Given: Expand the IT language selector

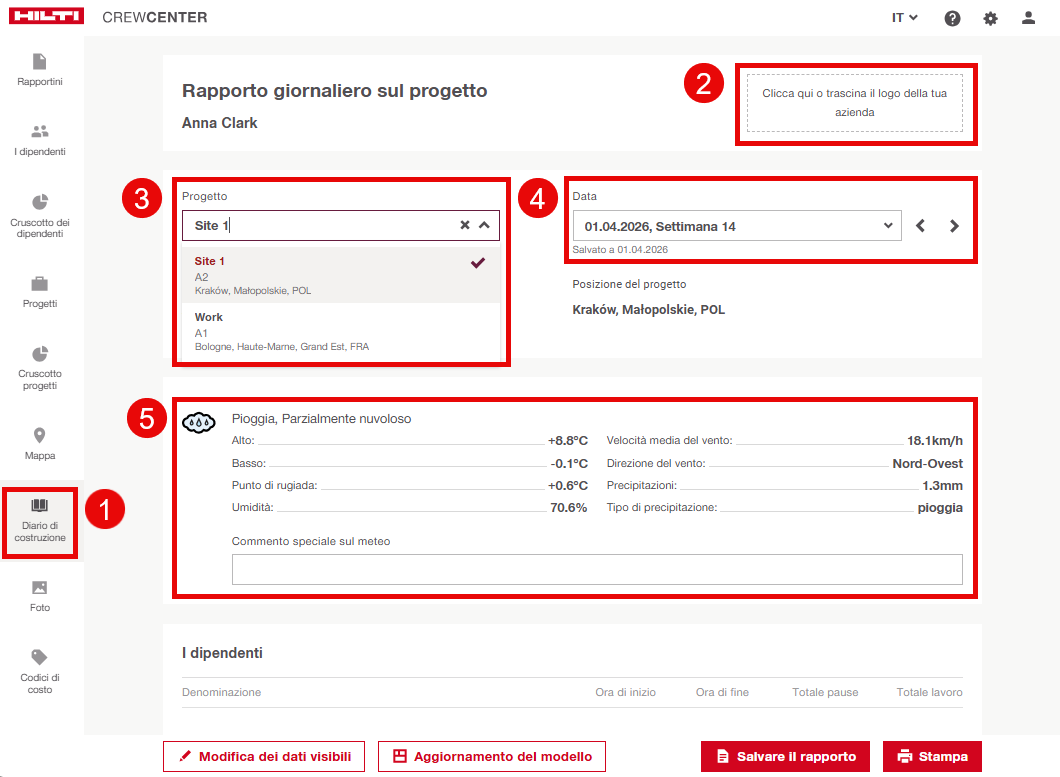Looking at the screenshot, I should (x=904, y=18).
